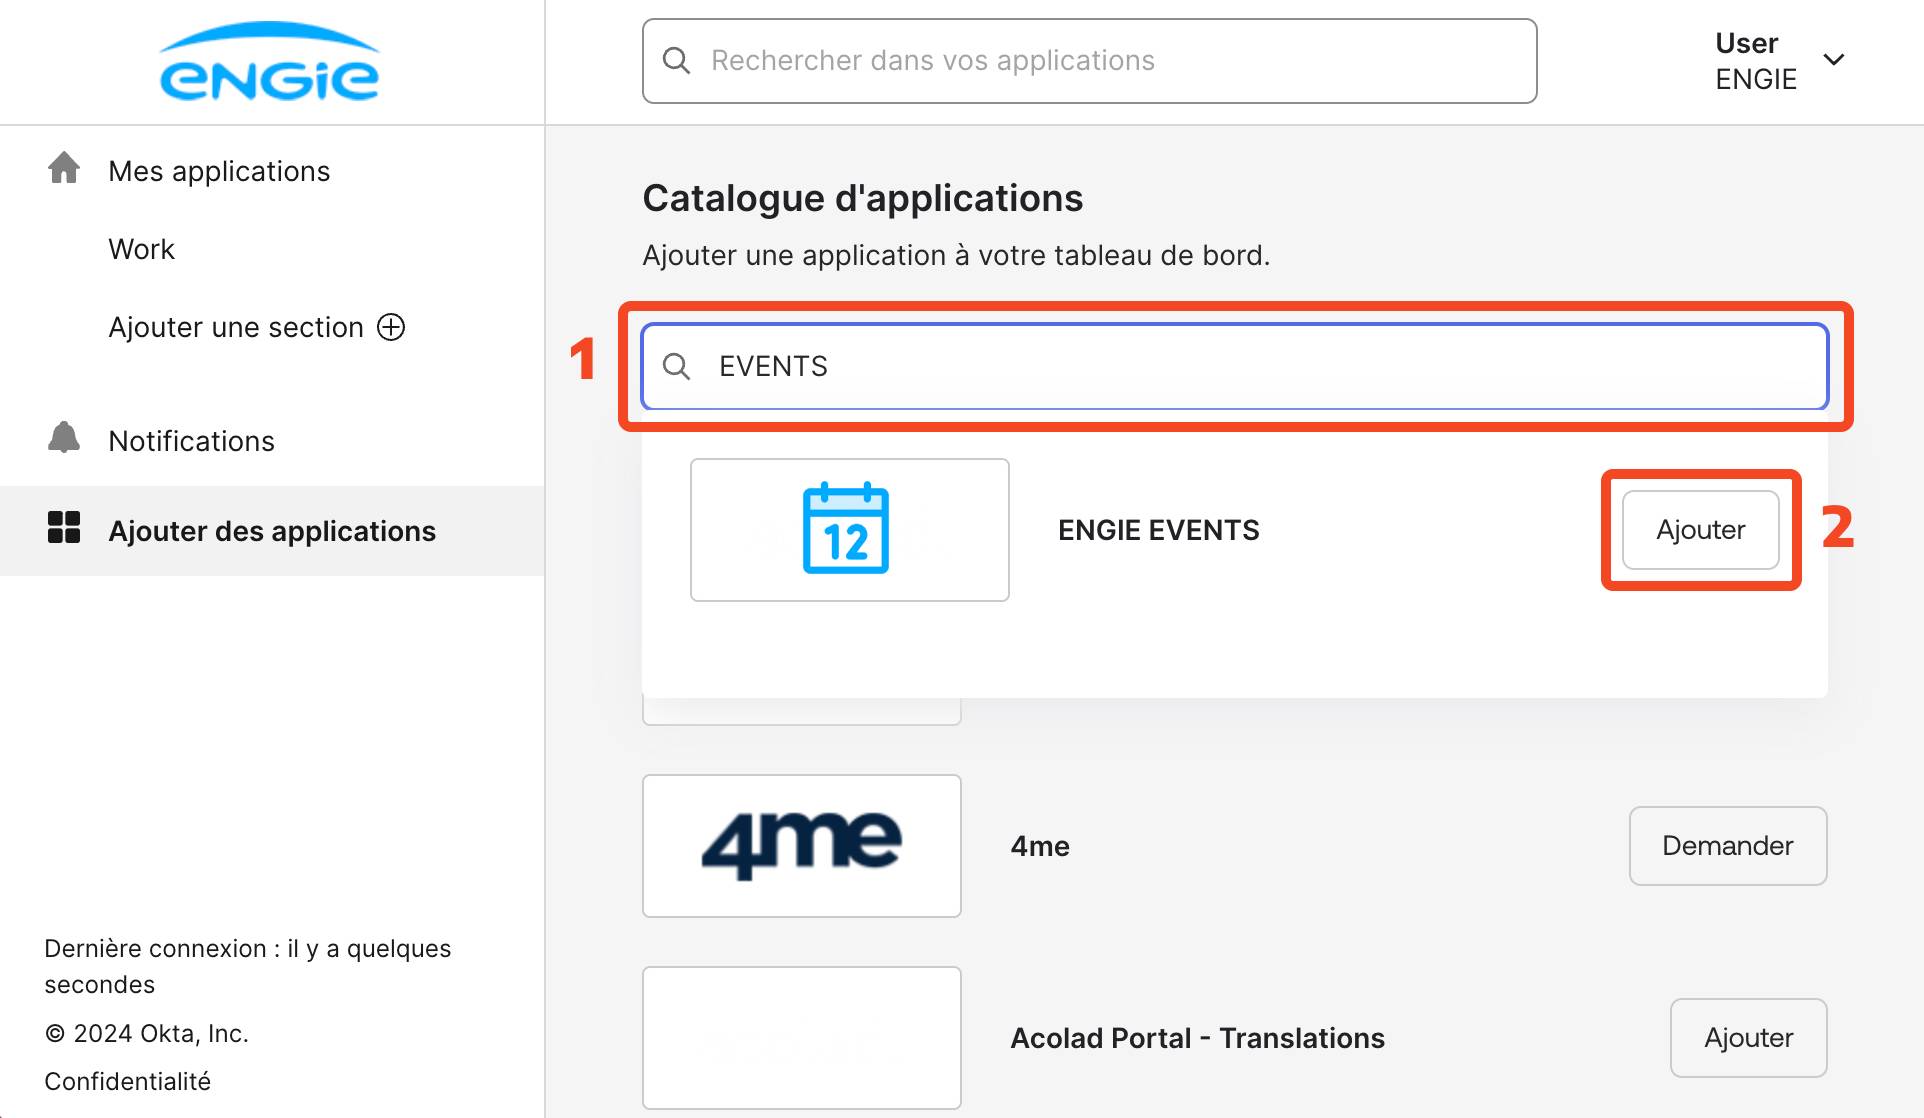Open the Acolad Portal application tile
This screenshot has width=1924, height=1118.
[802, 1038]
